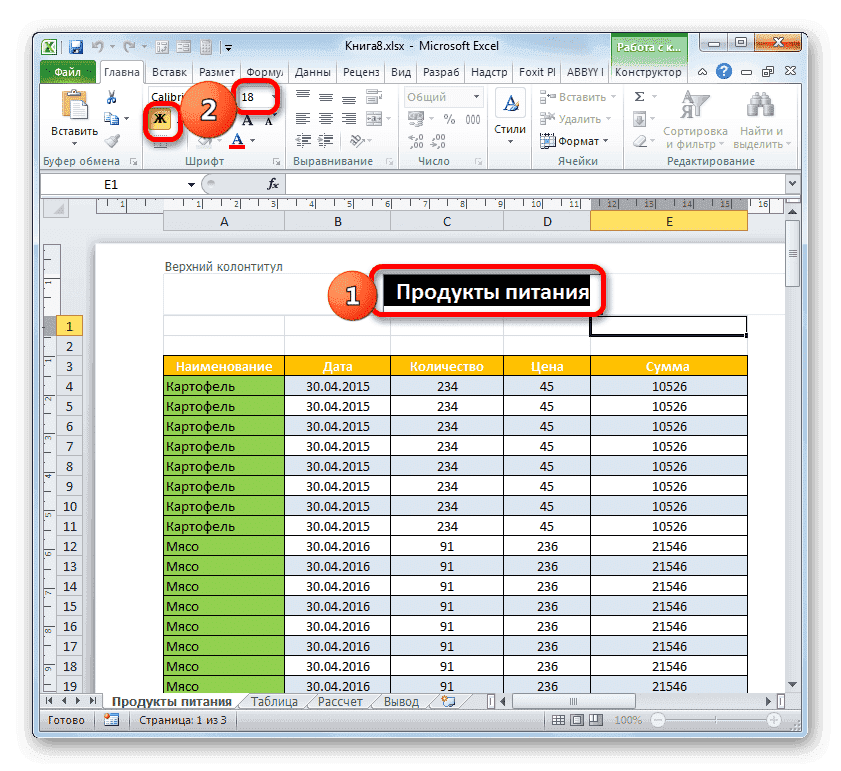Click the Insert Function fx icon
The image size is (841, 771).
[272, 184]
